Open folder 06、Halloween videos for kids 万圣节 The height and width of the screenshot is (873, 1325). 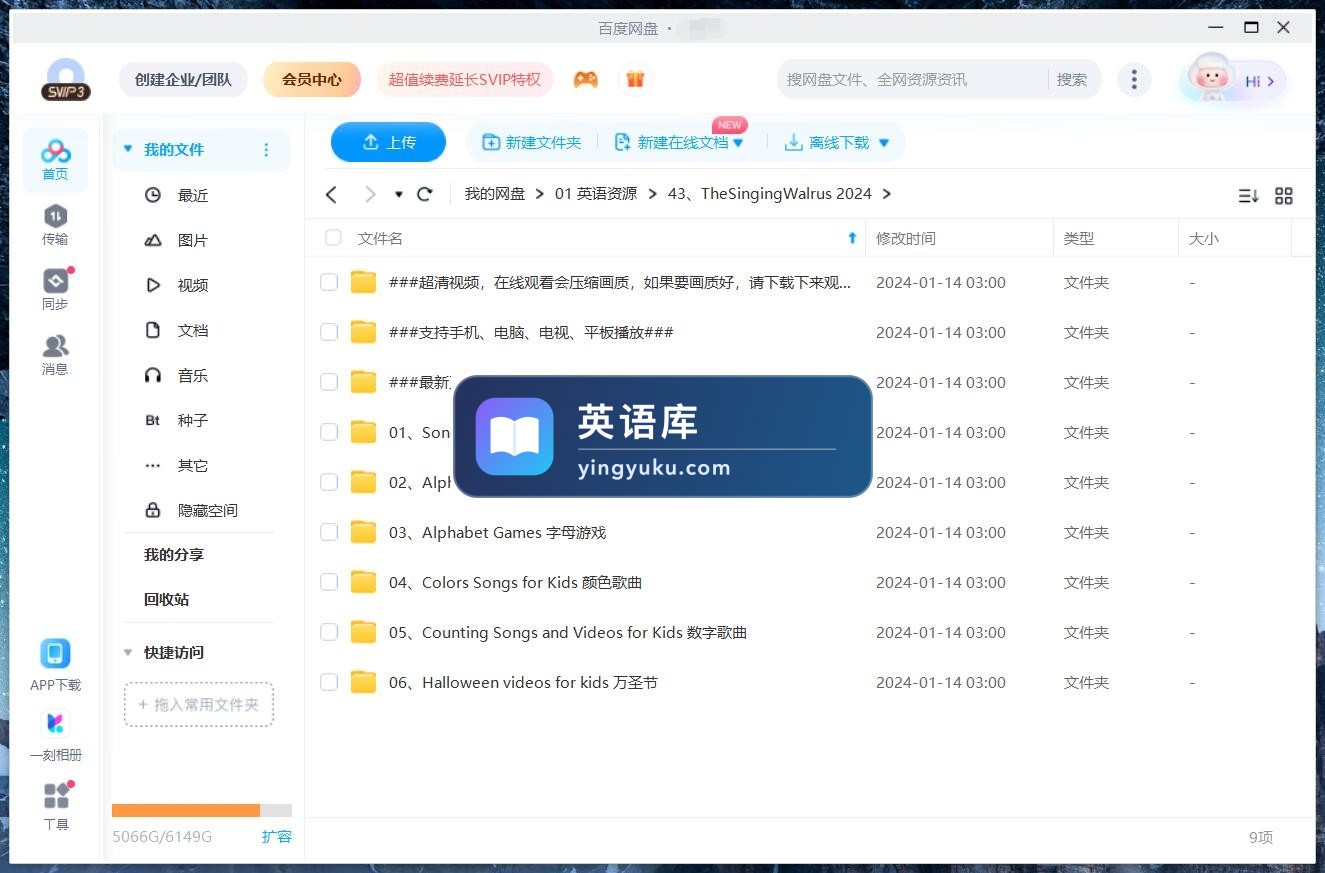click(x=523, y=682)
